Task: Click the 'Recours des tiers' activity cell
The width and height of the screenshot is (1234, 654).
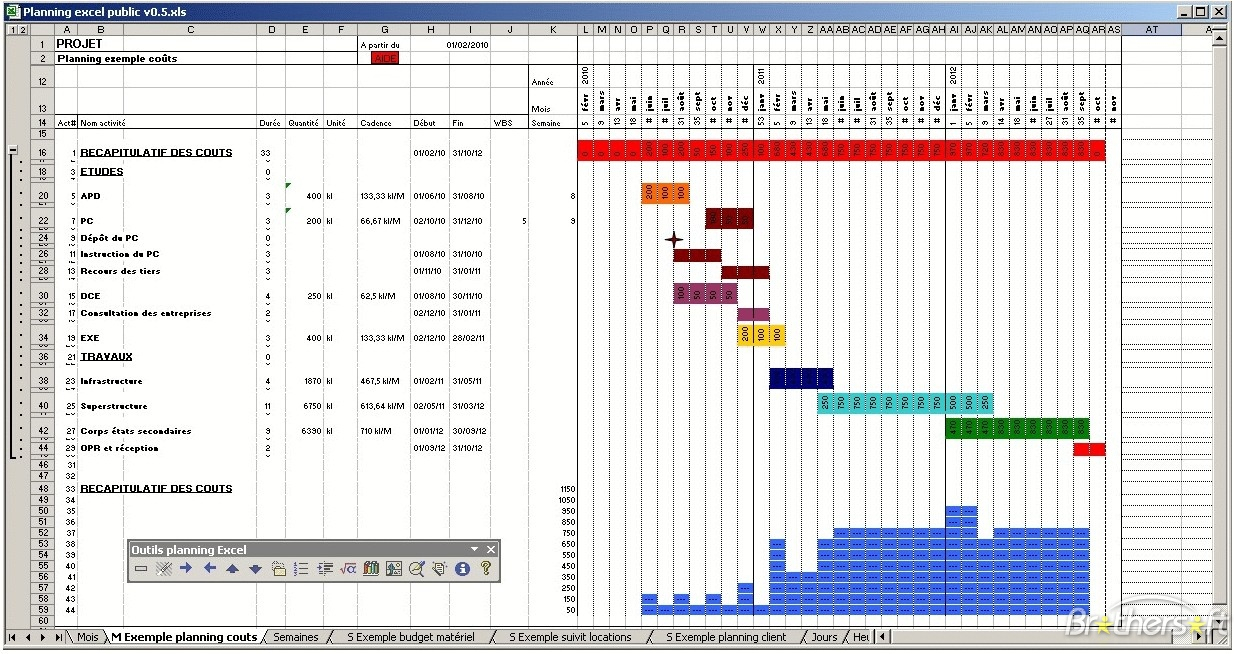Action: 120,271
